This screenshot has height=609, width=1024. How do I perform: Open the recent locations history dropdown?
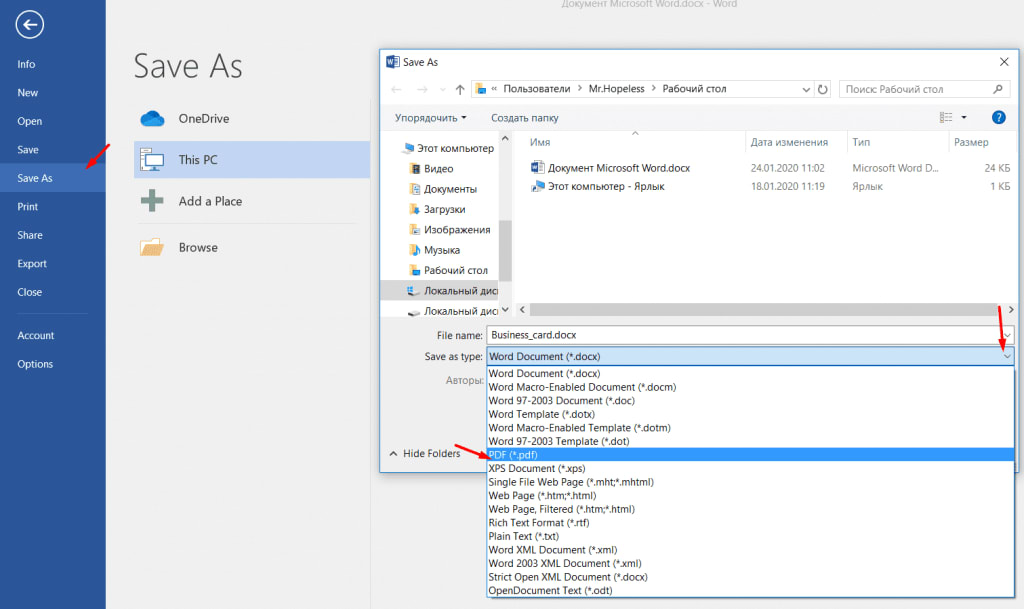pos(443,89)
